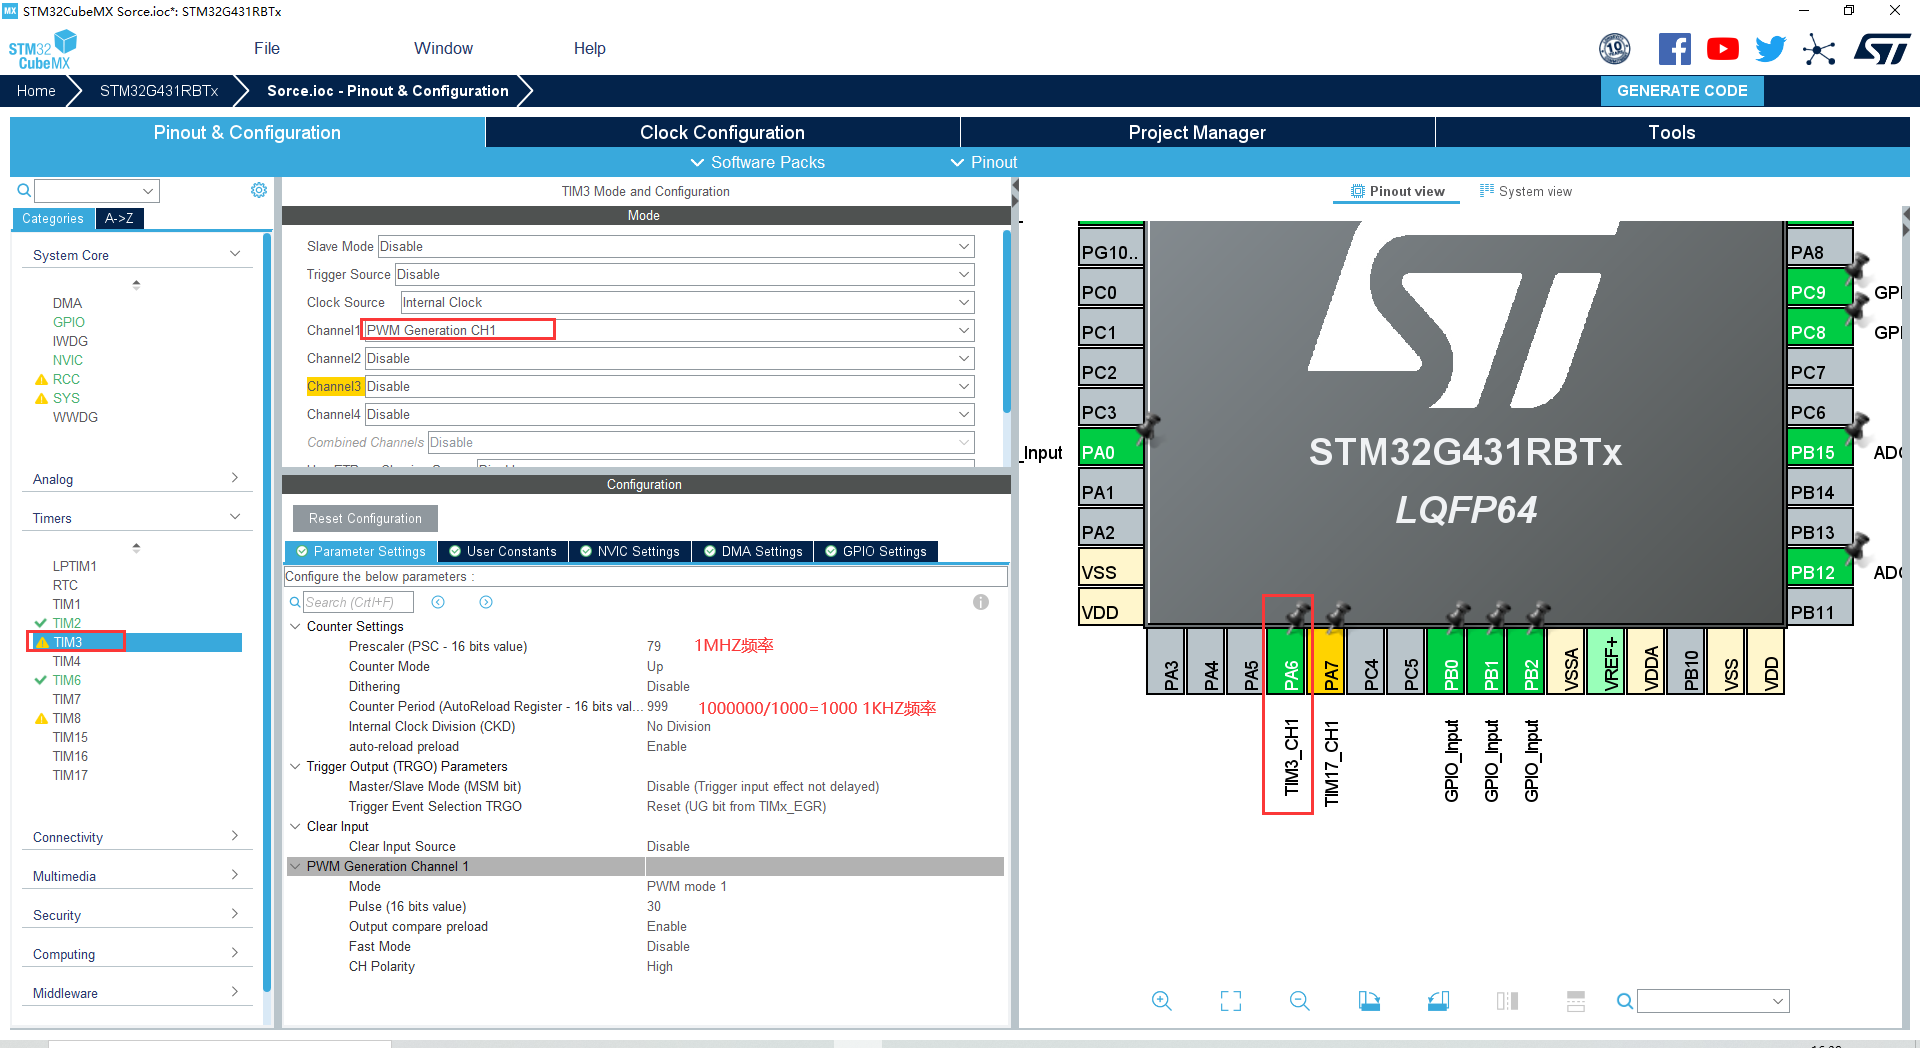Open the NVIC Settings tab
This screenshot has height=1048, width=1920.
[x=629, y=551]
